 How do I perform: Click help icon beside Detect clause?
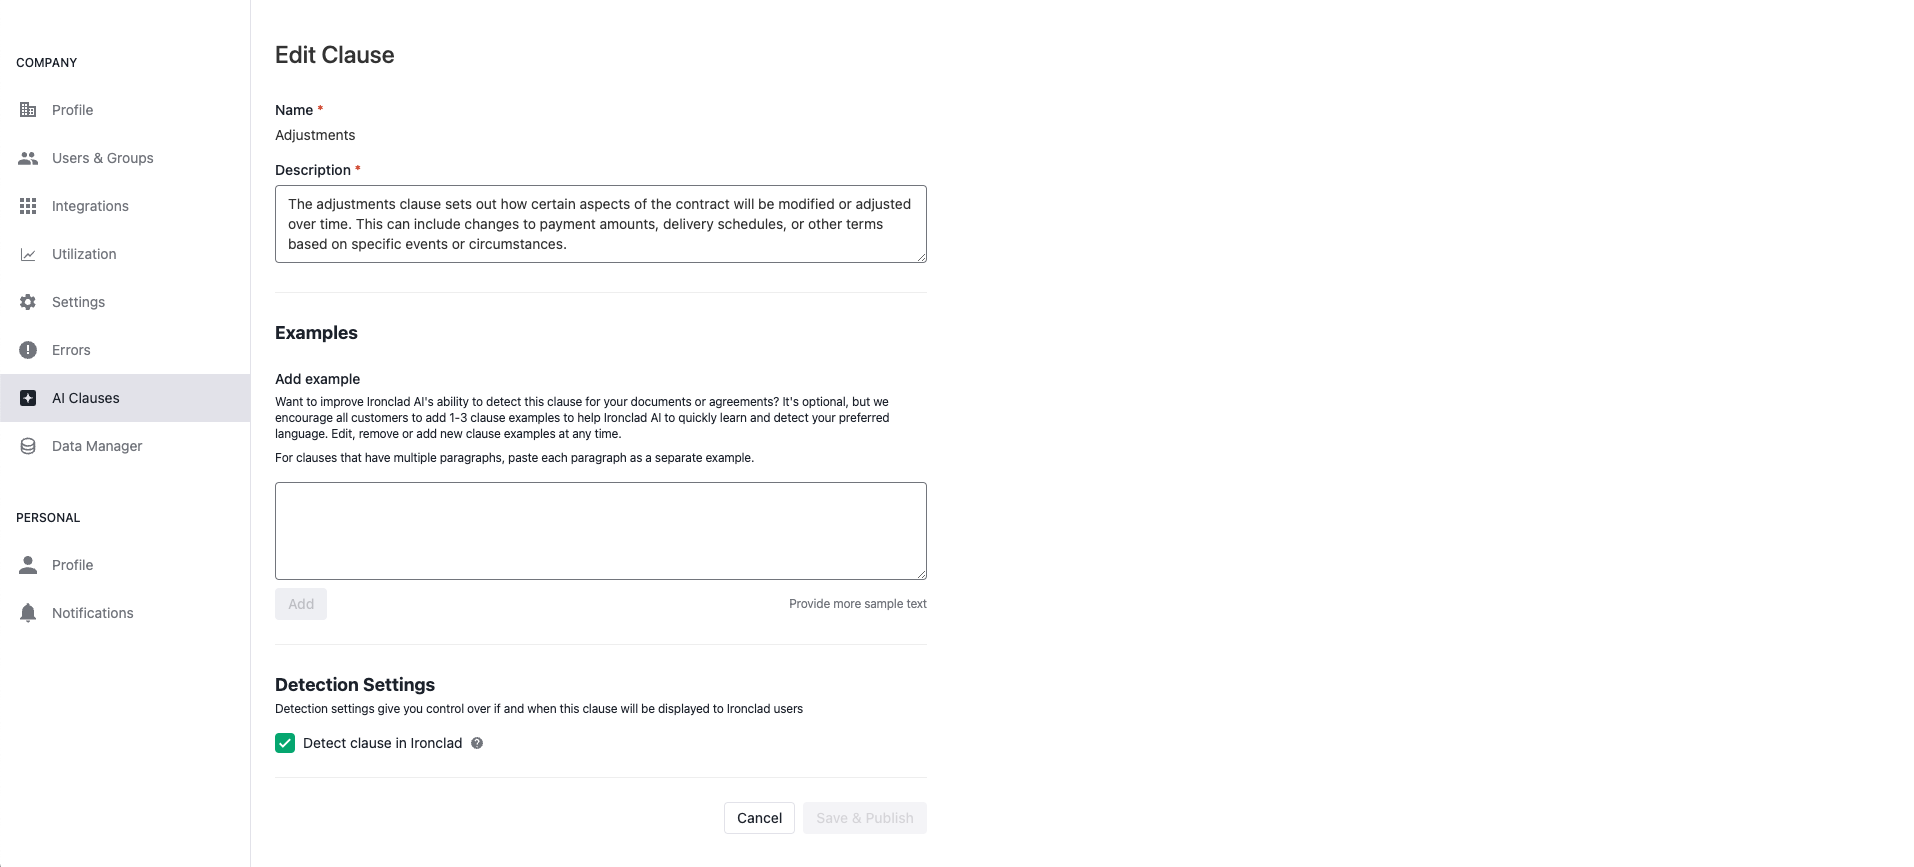(x=477, y=743)
